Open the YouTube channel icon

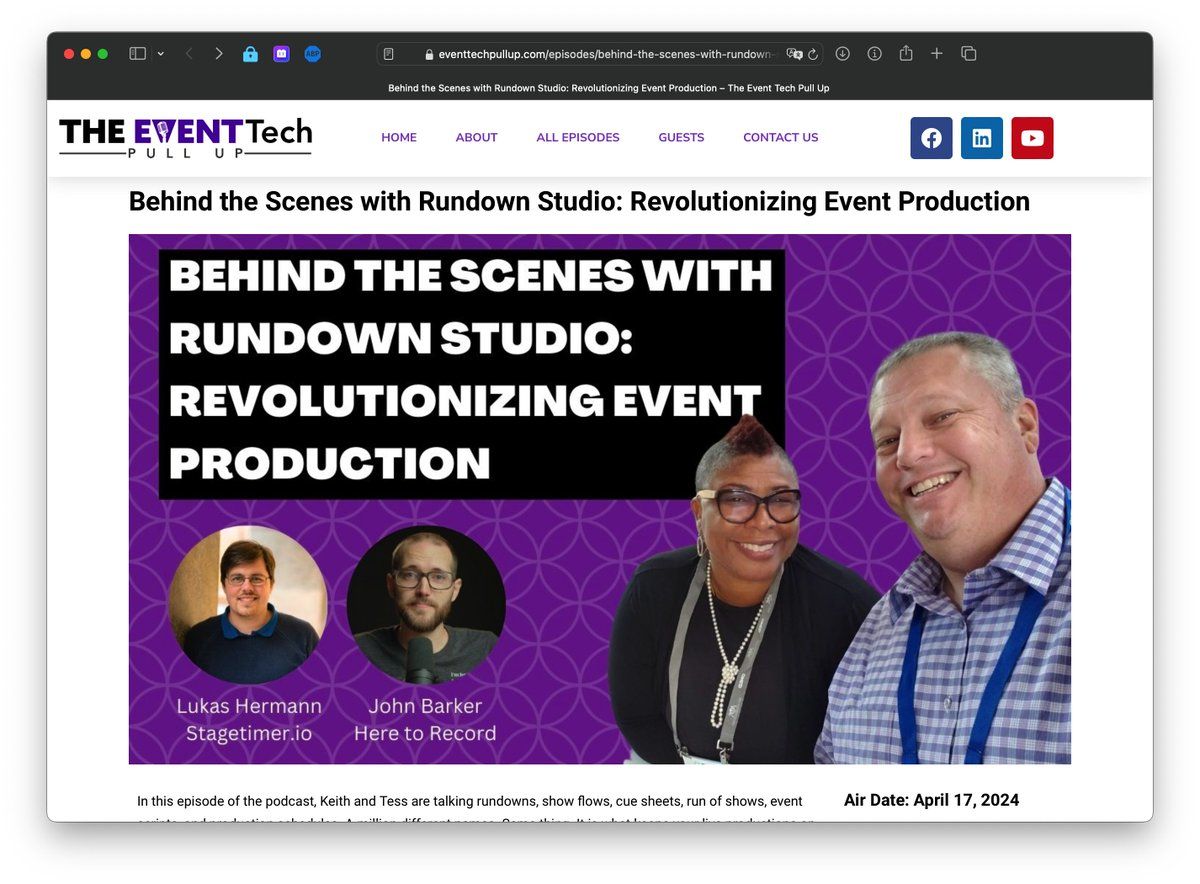[x=1032, y=138]
